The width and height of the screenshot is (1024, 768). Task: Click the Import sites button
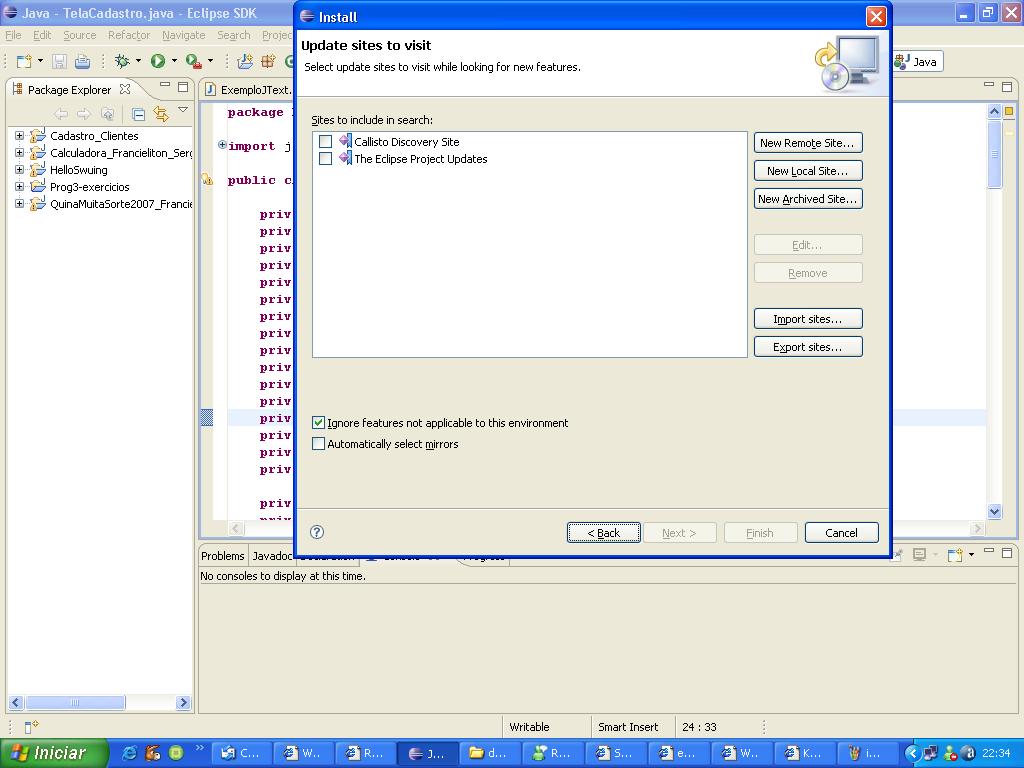pos(808,319)
